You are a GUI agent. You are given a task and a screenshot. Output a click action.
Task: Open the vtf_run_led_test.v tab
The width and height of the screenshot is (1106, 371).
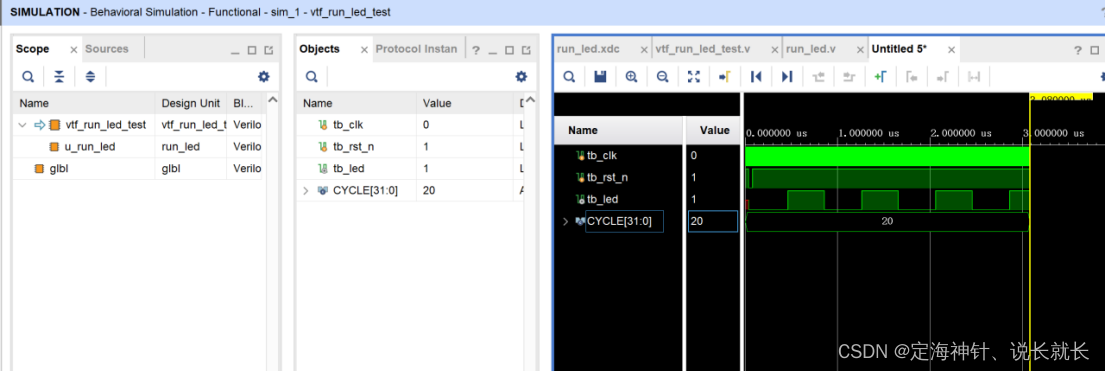(x=703, y=49)
